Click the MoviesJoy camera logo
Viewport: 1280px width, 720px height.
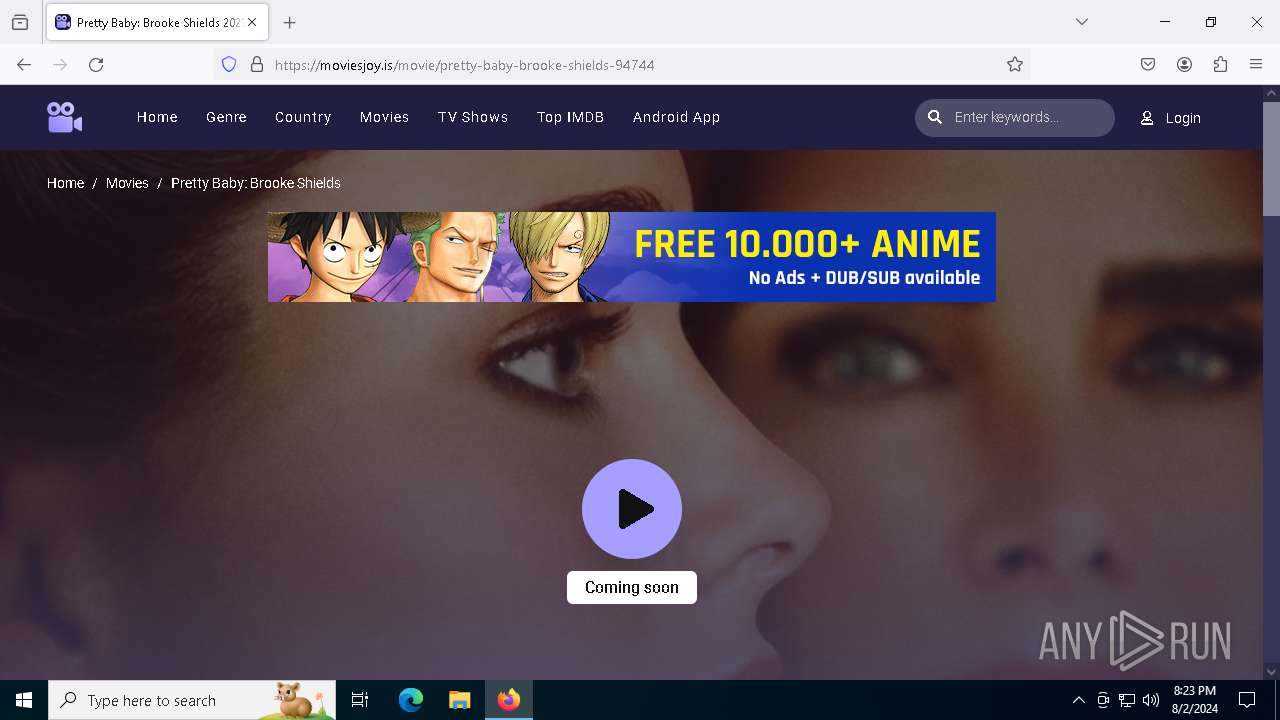pyautogui.click(x=64, y=117)
